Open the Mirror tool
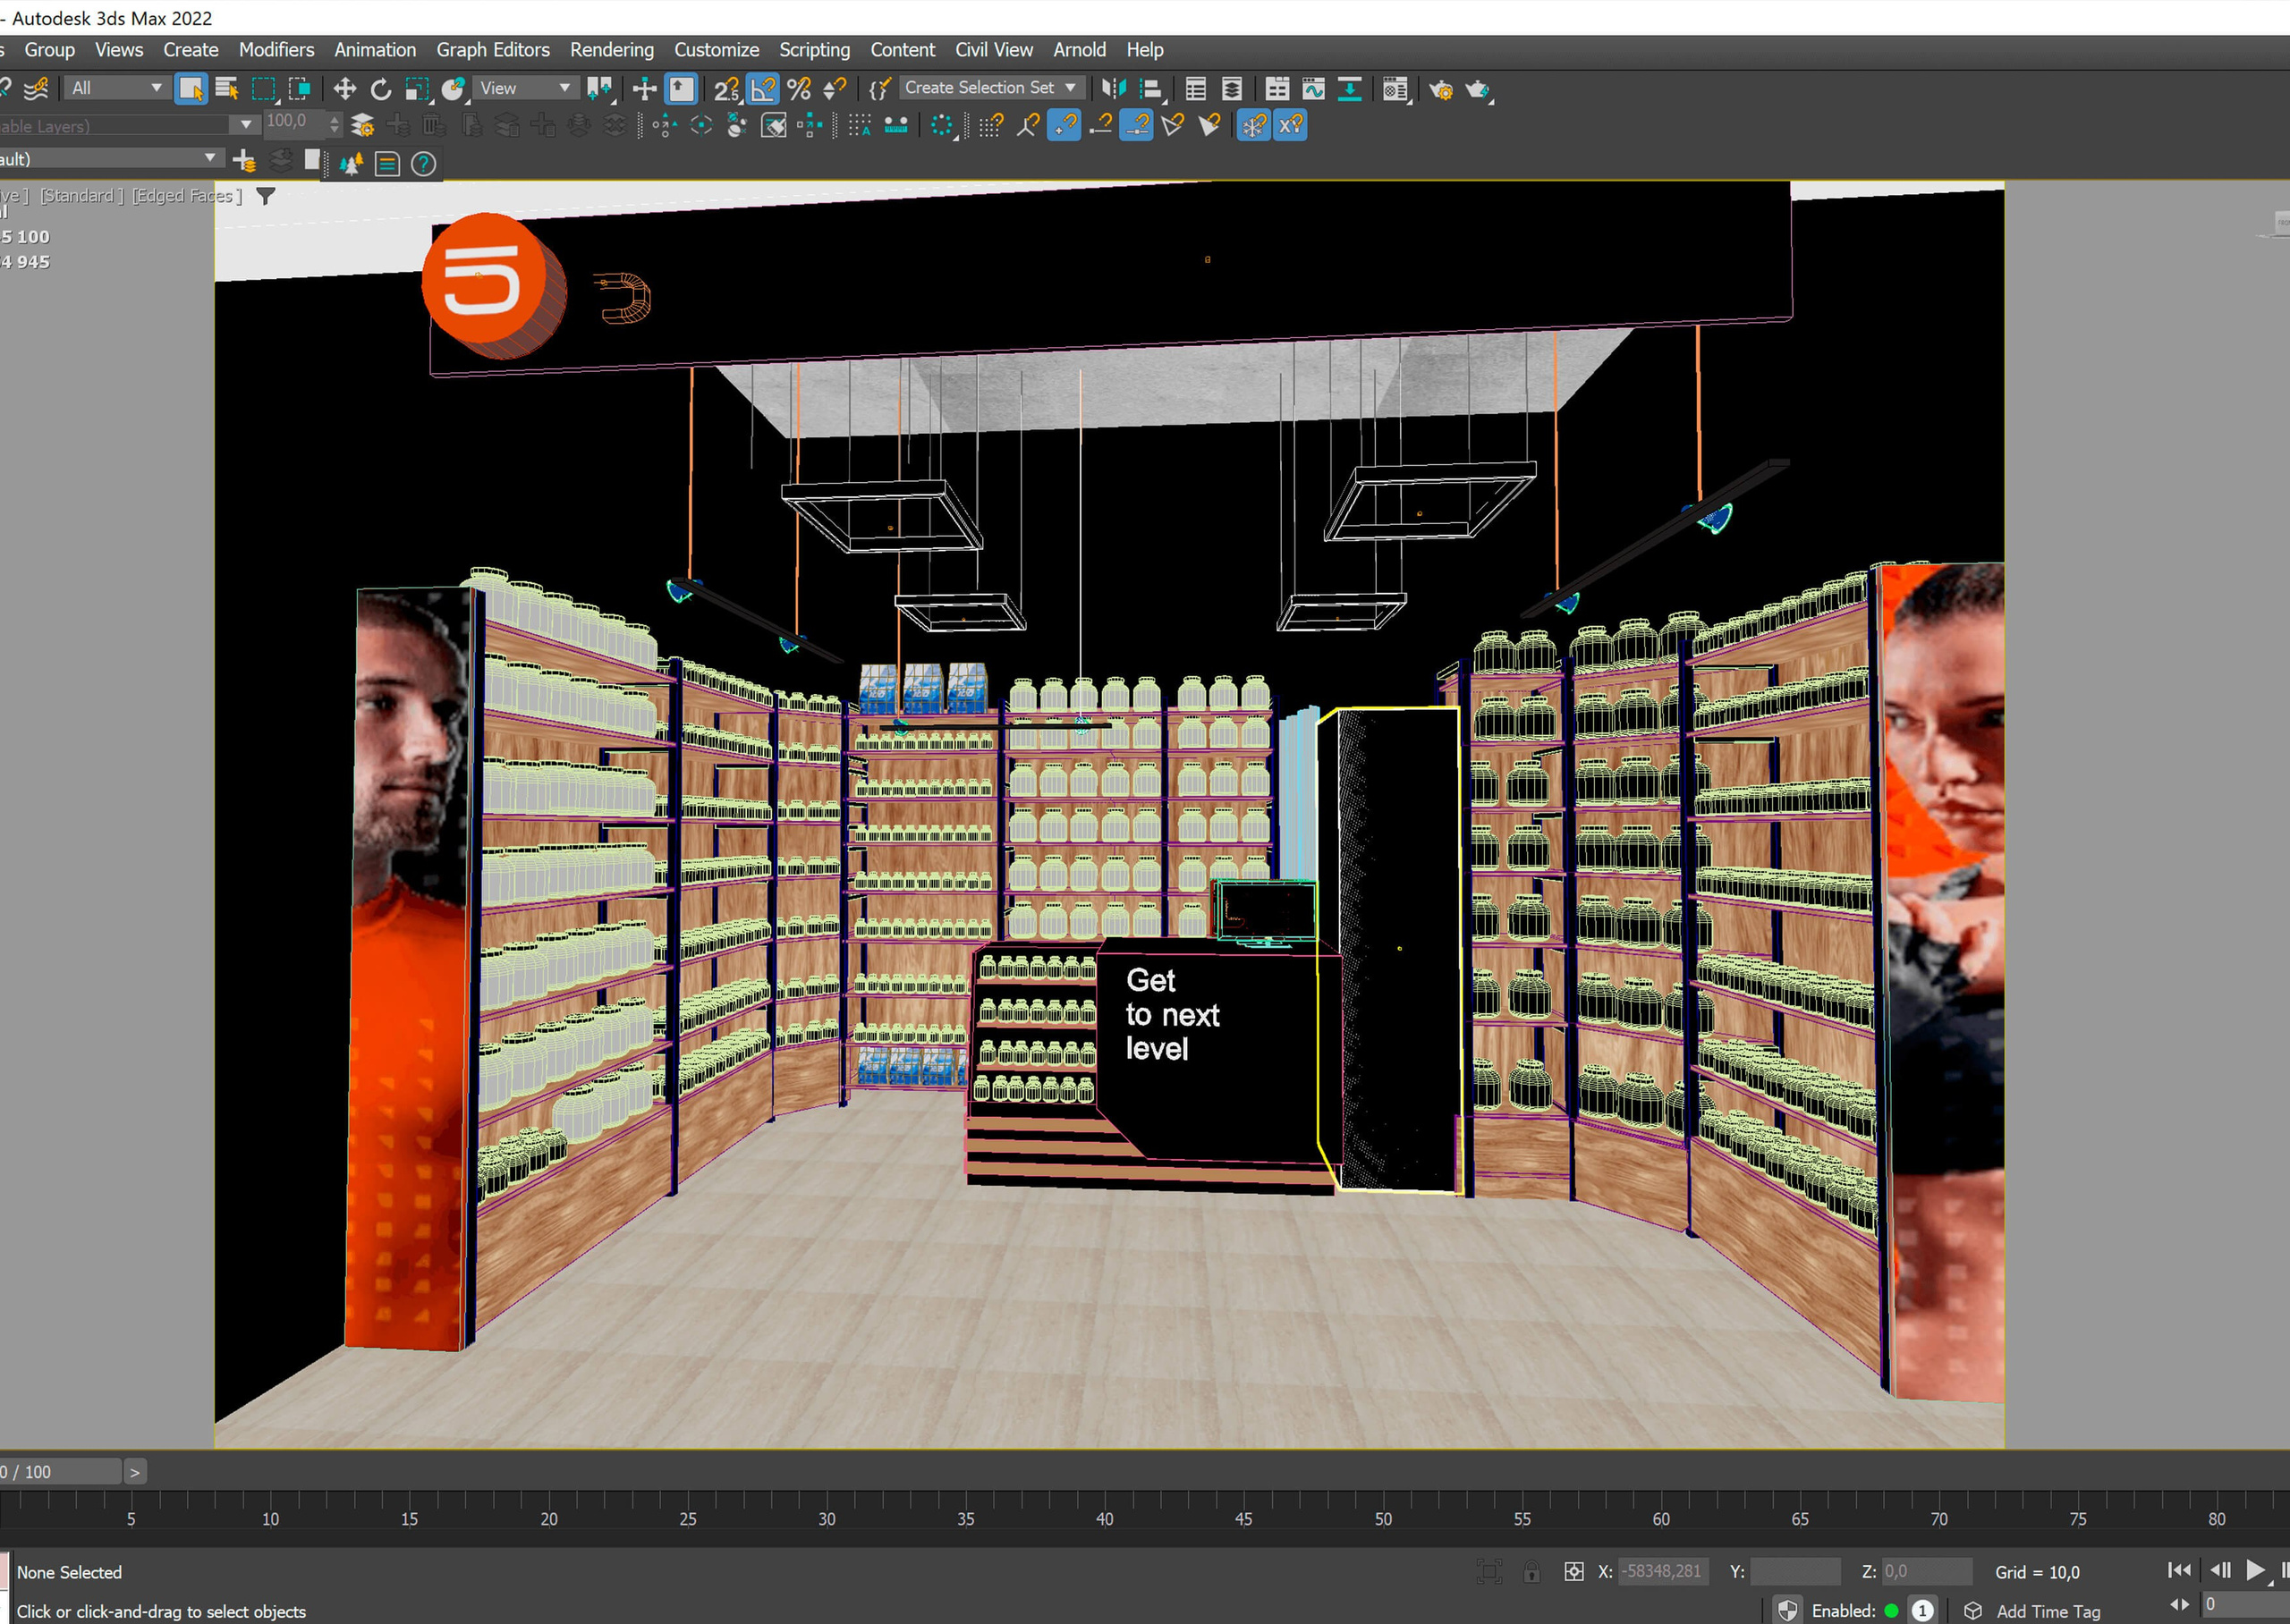Viewport: 2290px width, 1624px height. point(1113,88)
